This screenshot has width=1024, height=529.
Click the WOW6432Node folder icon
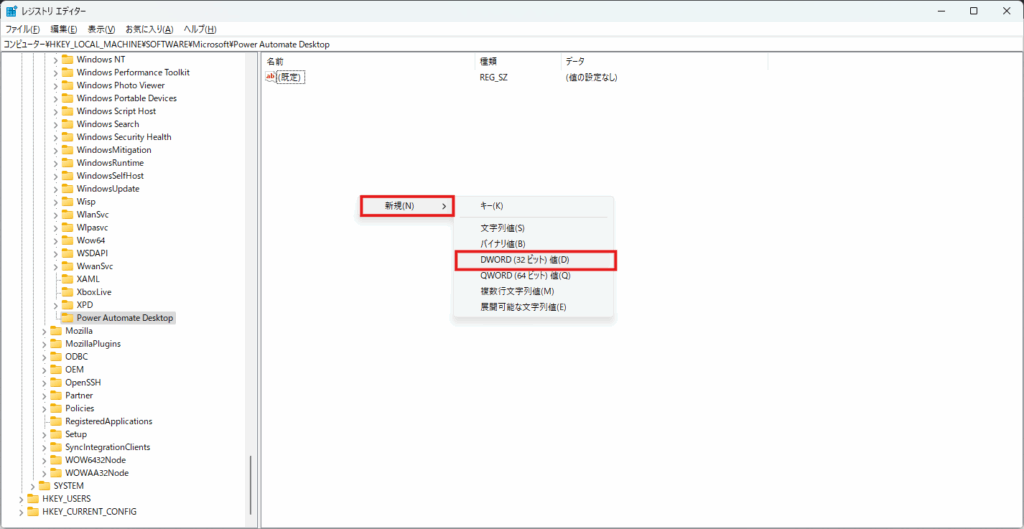coord(56,460)
